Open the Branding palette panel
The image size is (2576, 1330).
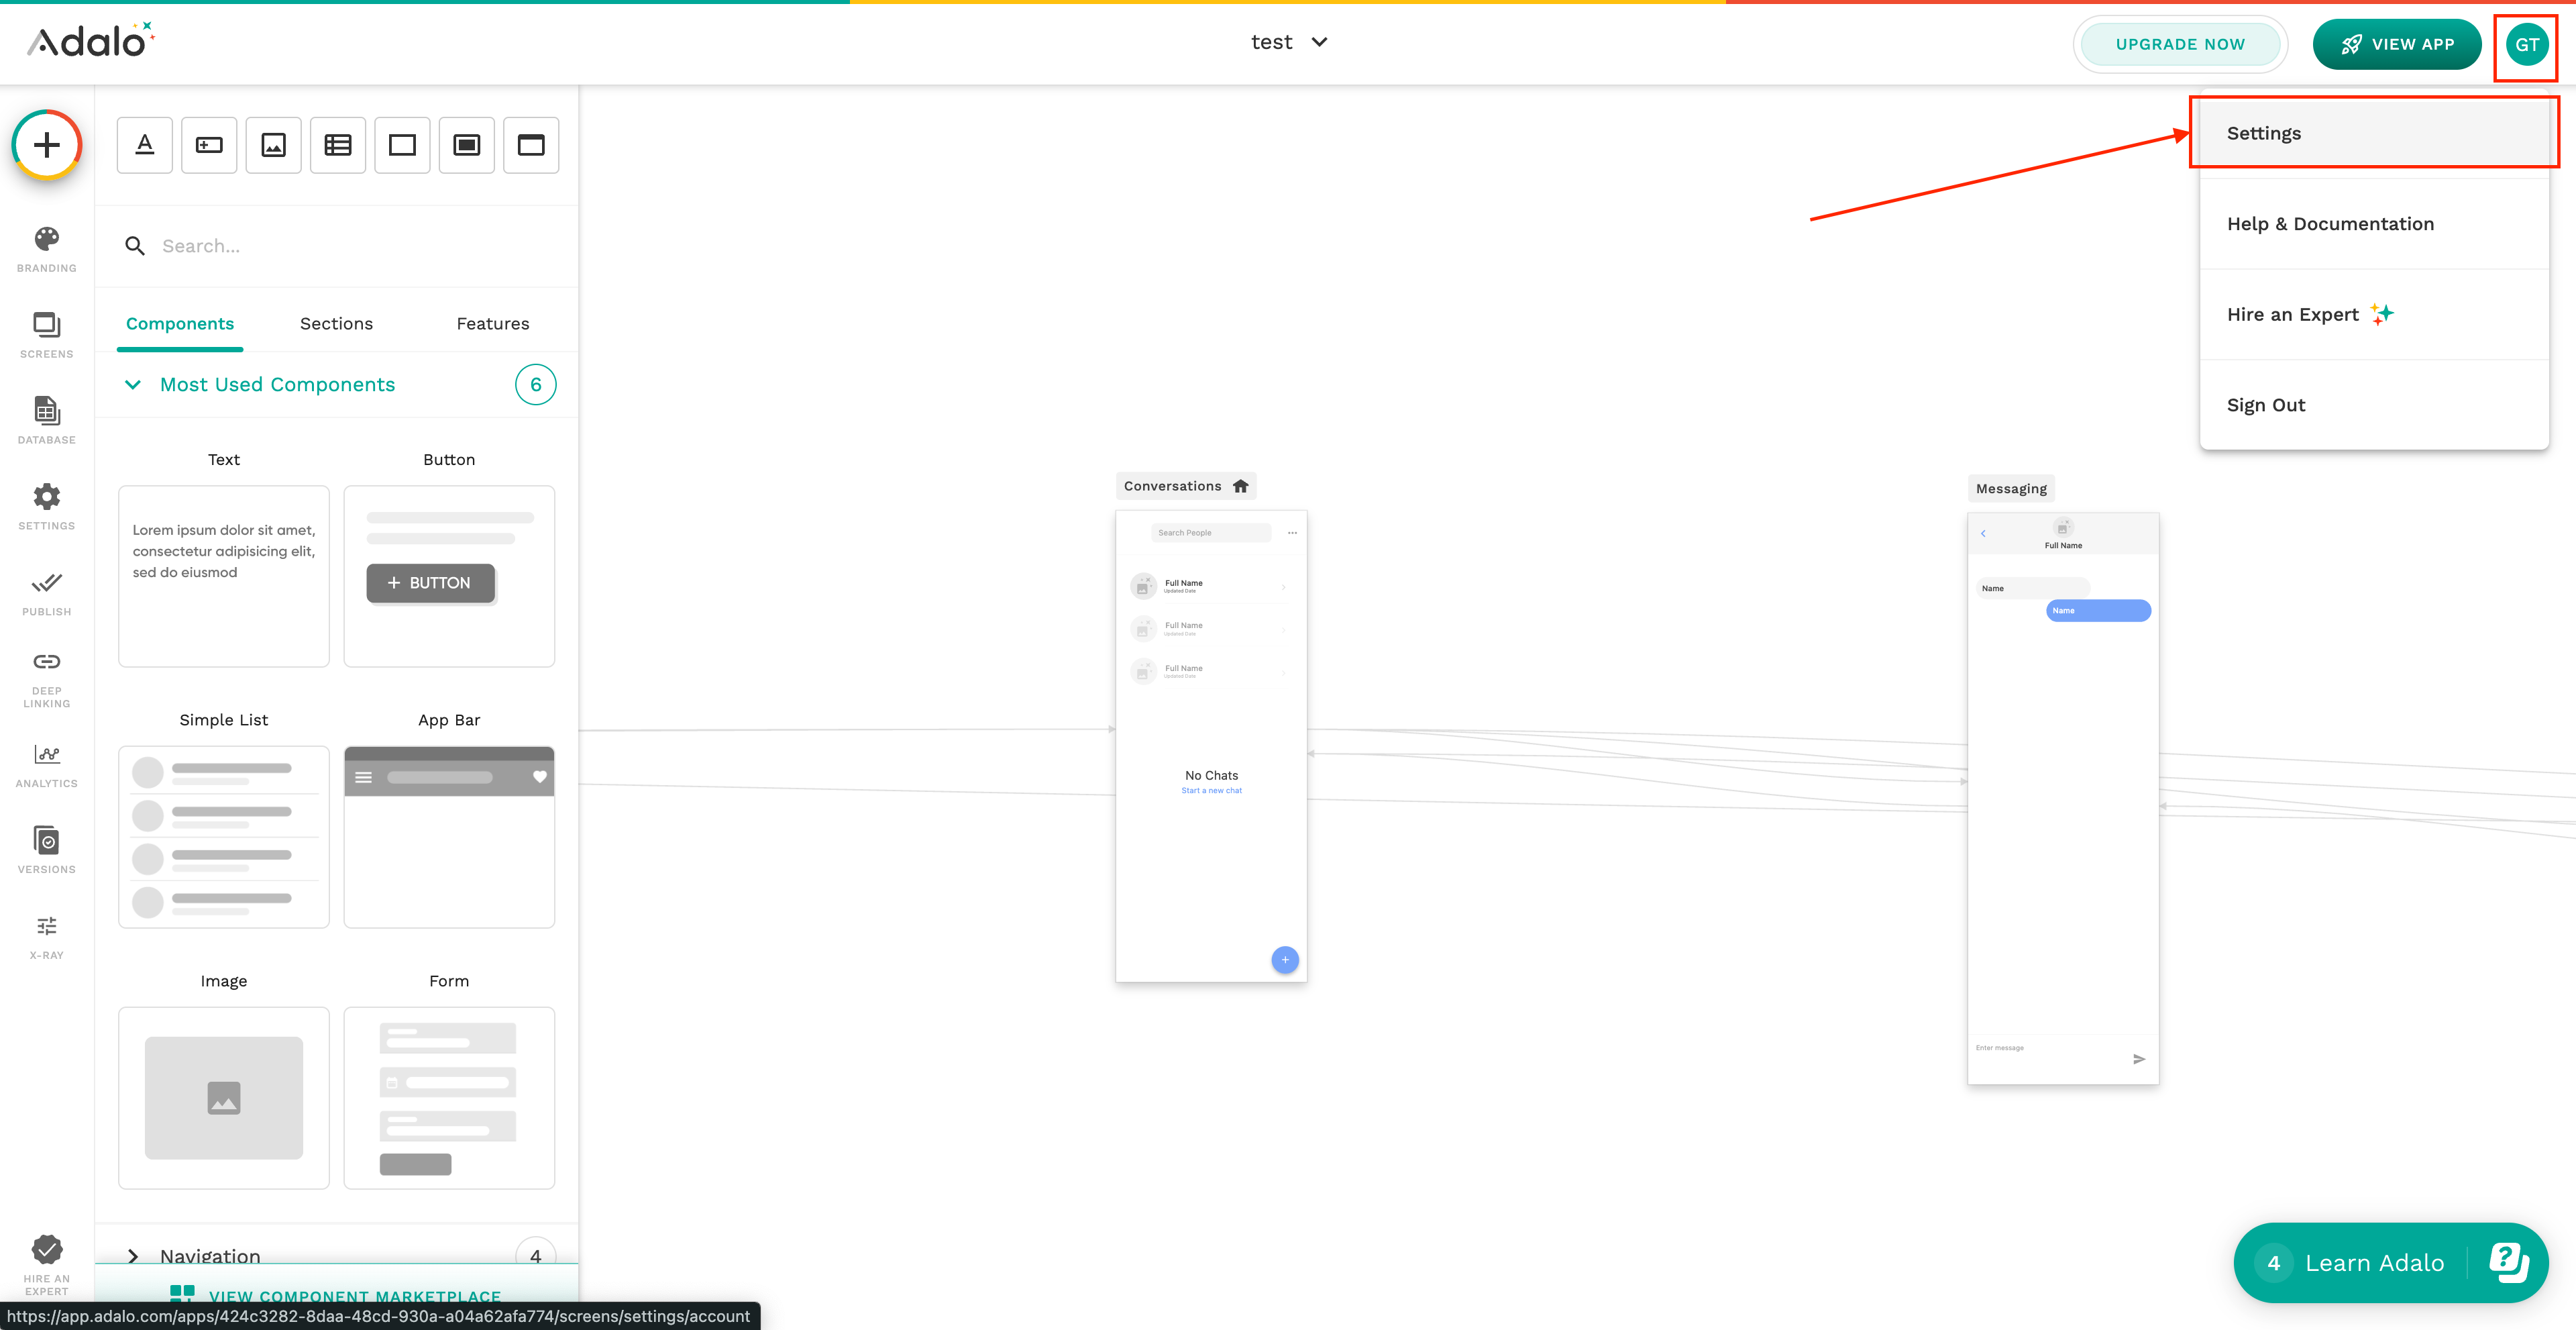click(x=46, y=249)
